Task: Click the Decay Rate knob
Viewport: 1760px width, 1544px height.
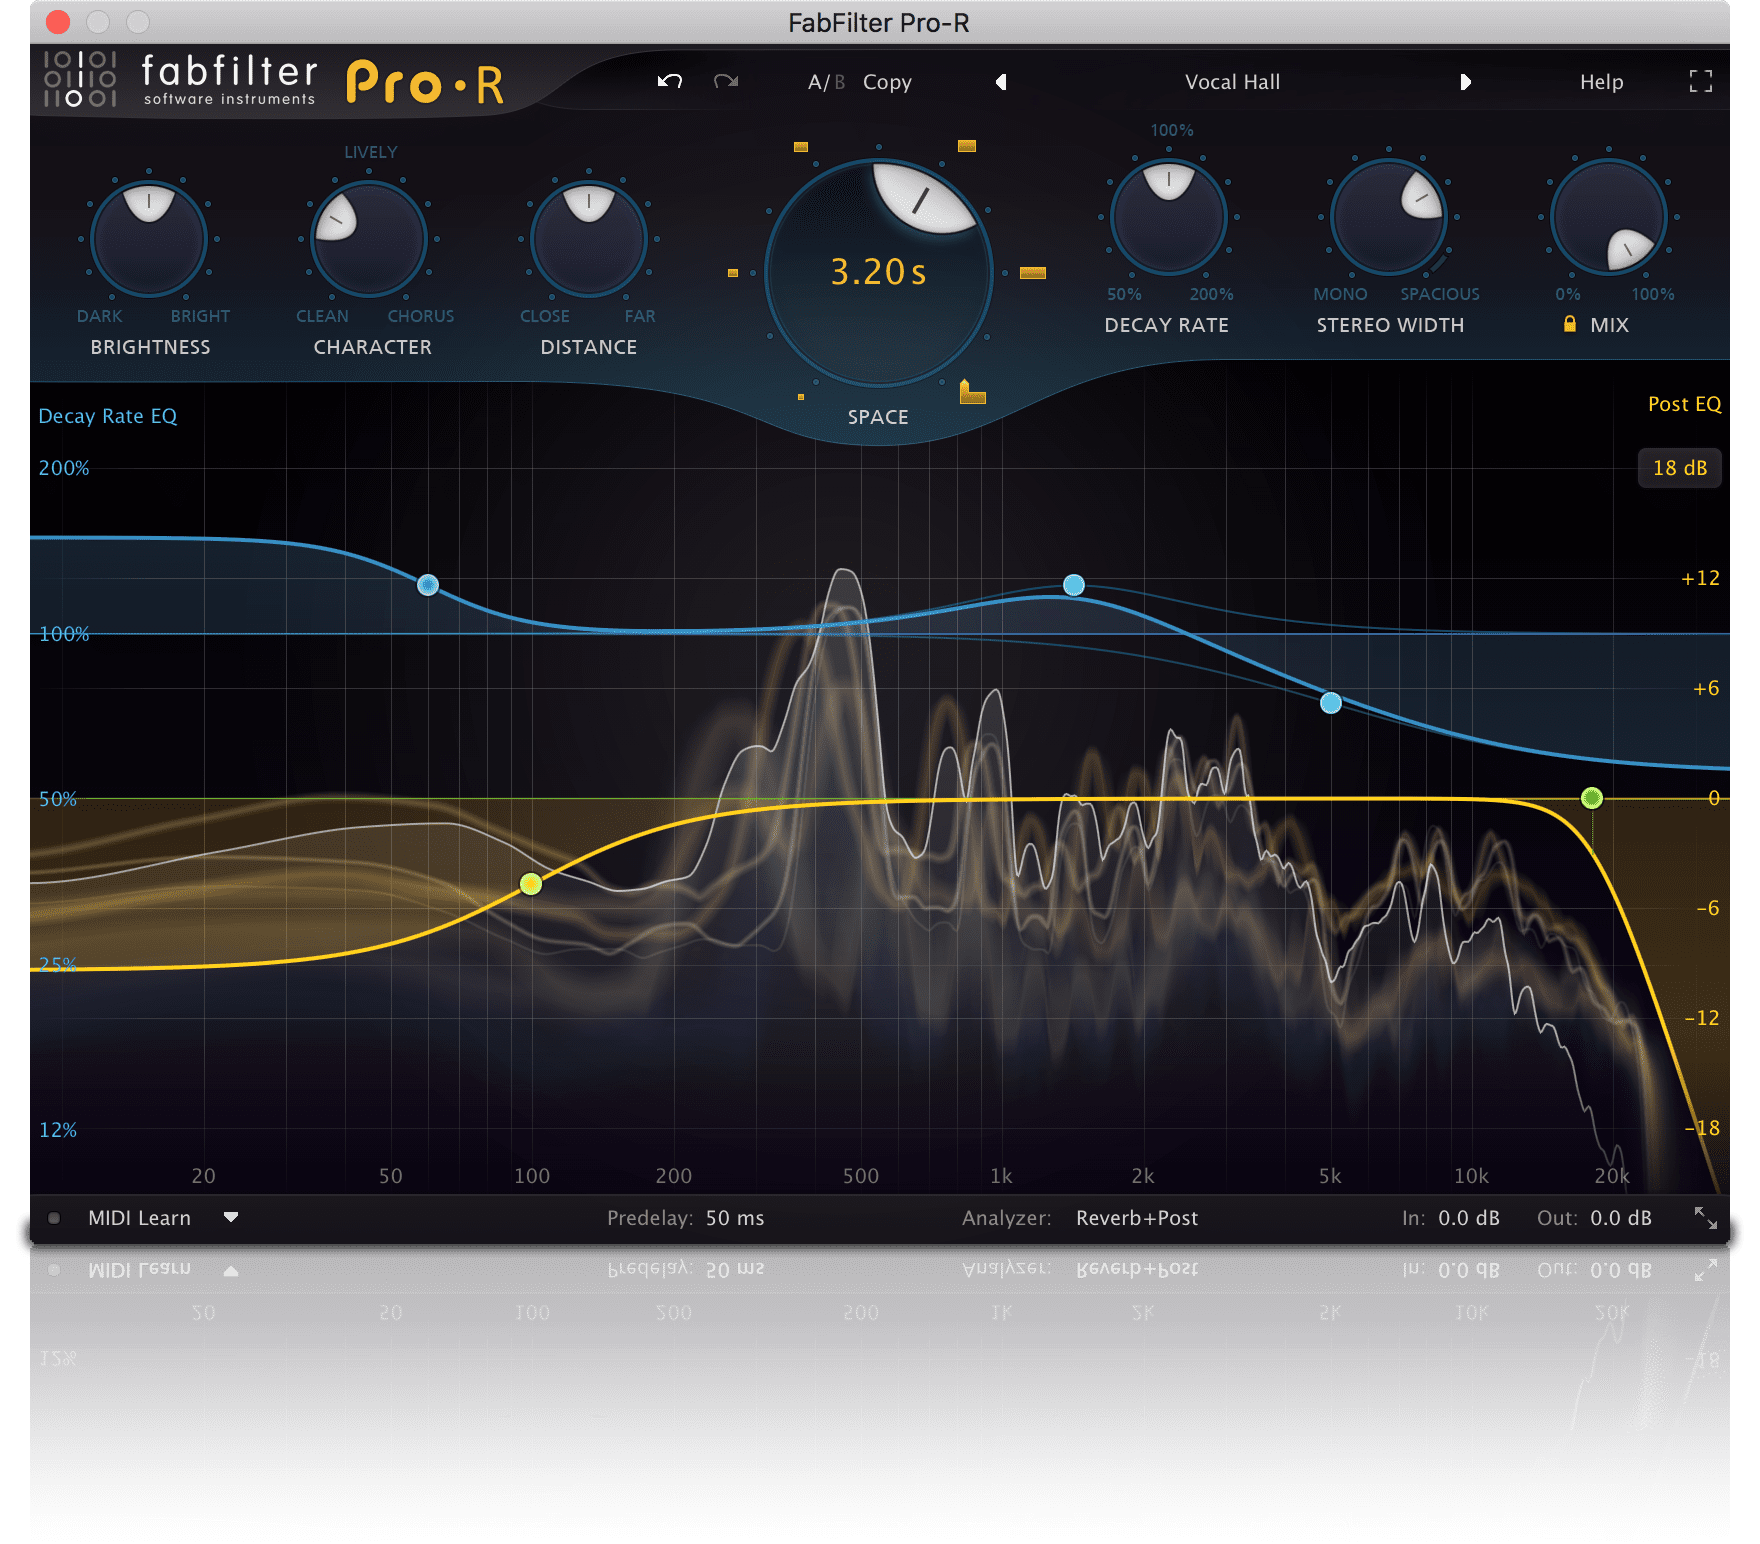Action: pos(1169,217)
